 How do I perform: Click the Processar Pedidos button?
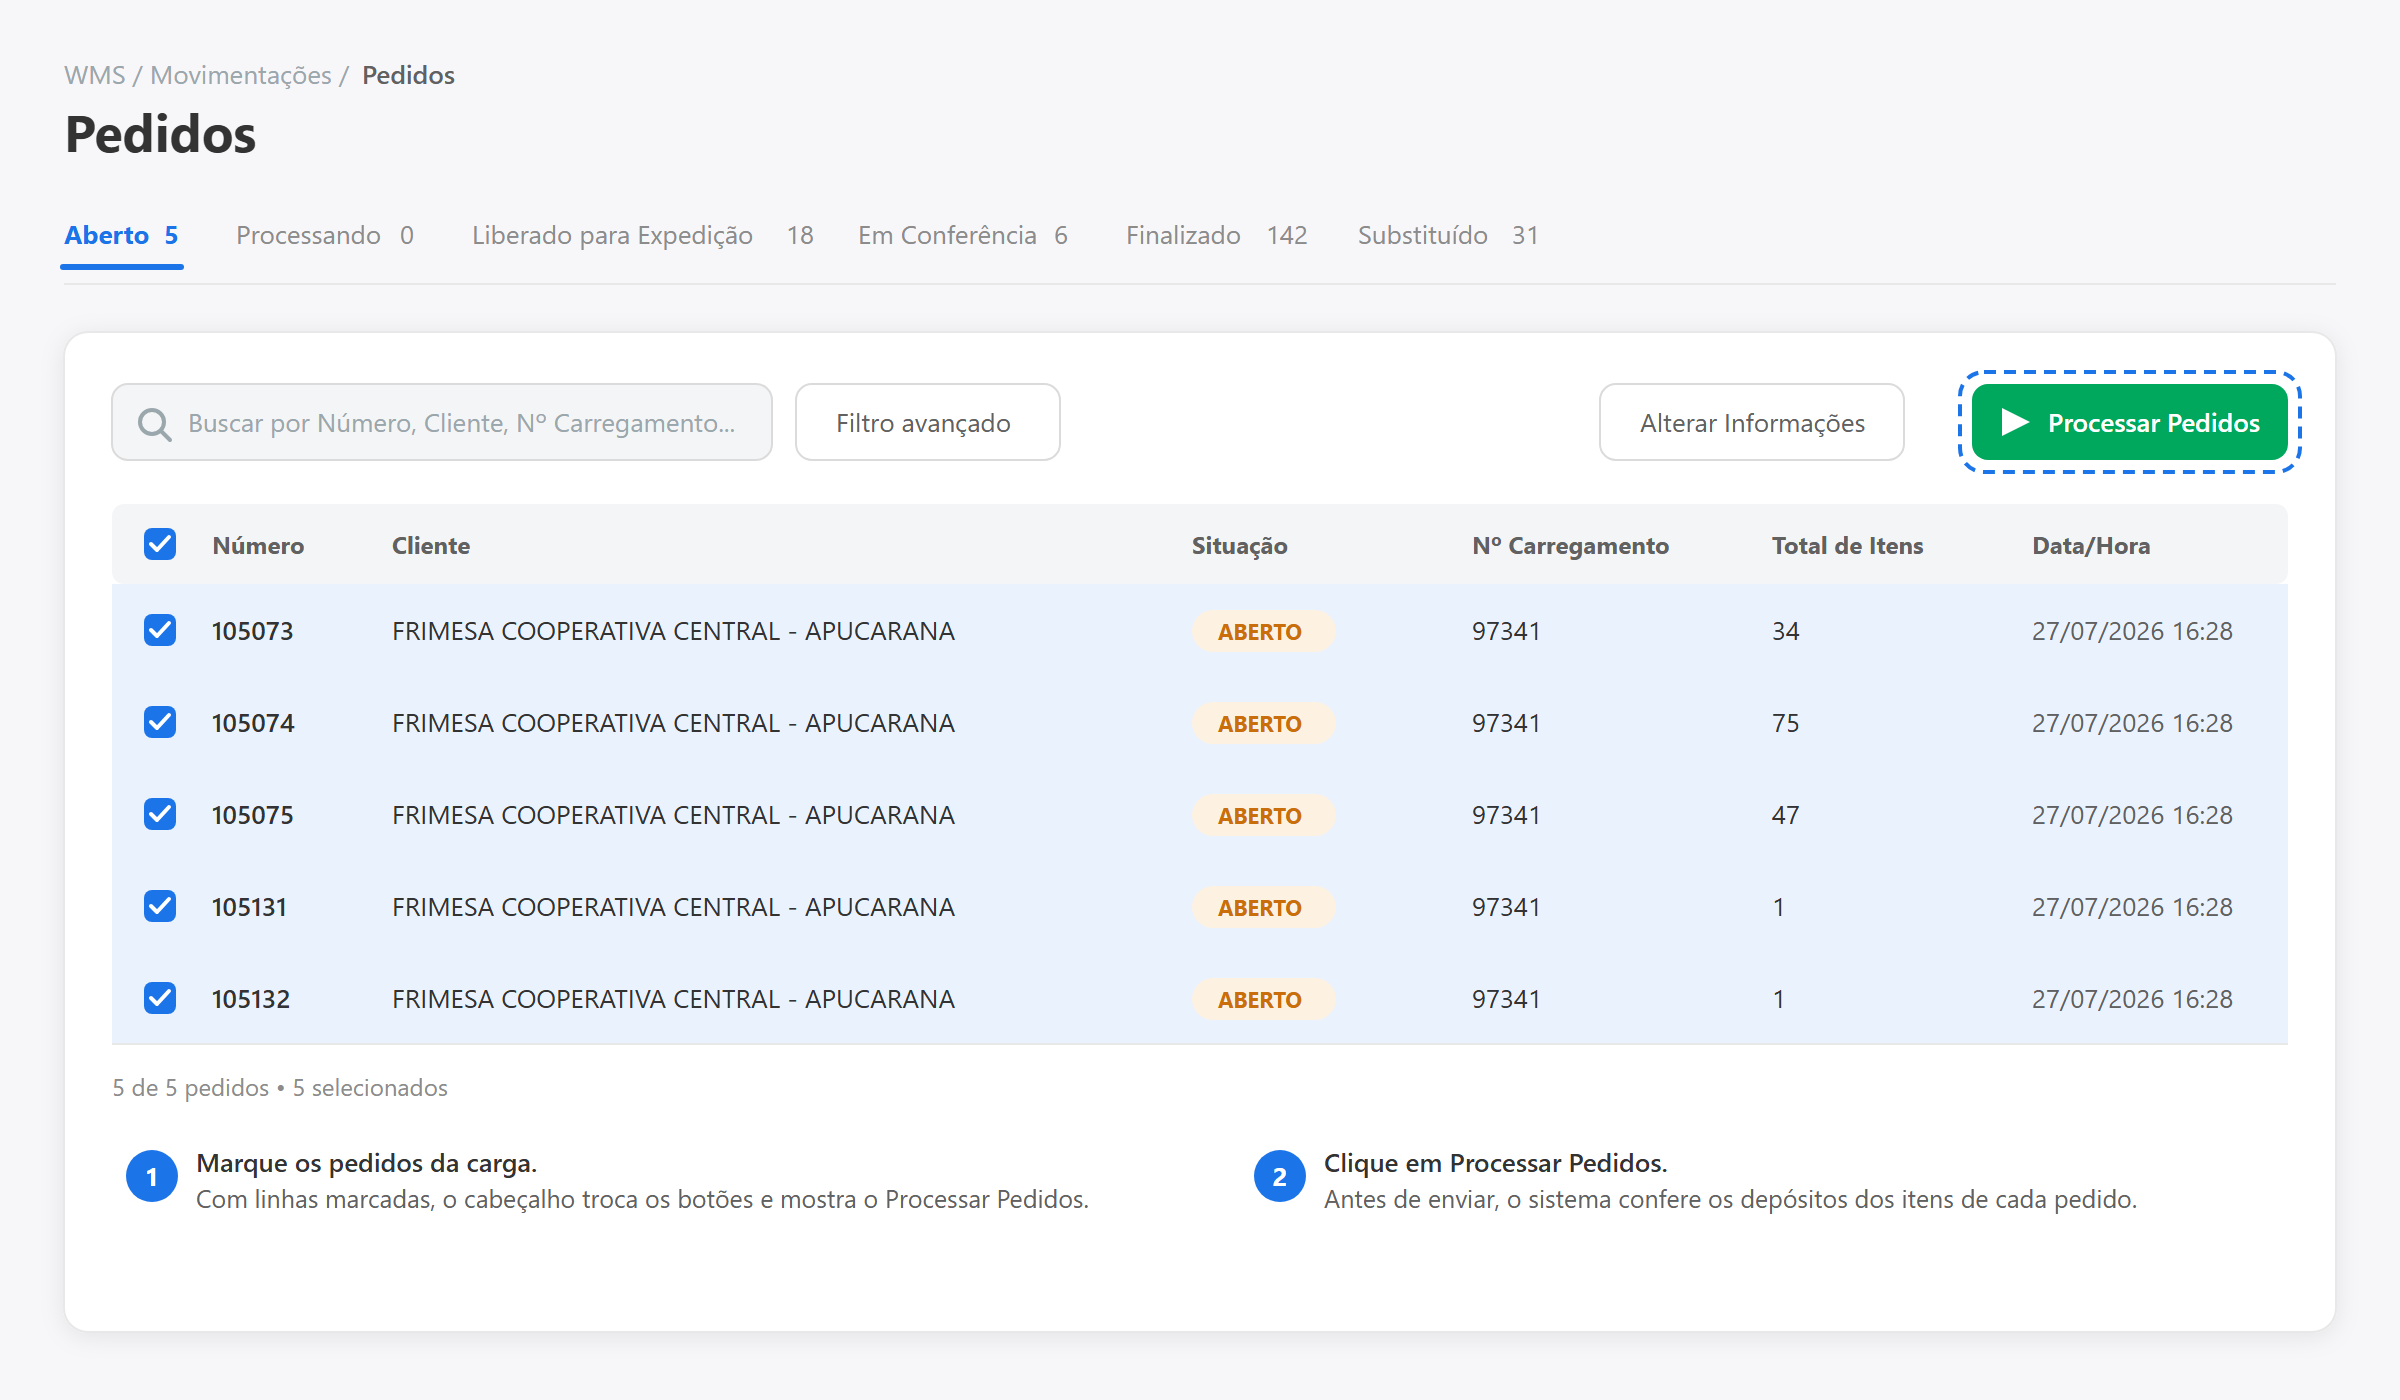[2130, 423]
